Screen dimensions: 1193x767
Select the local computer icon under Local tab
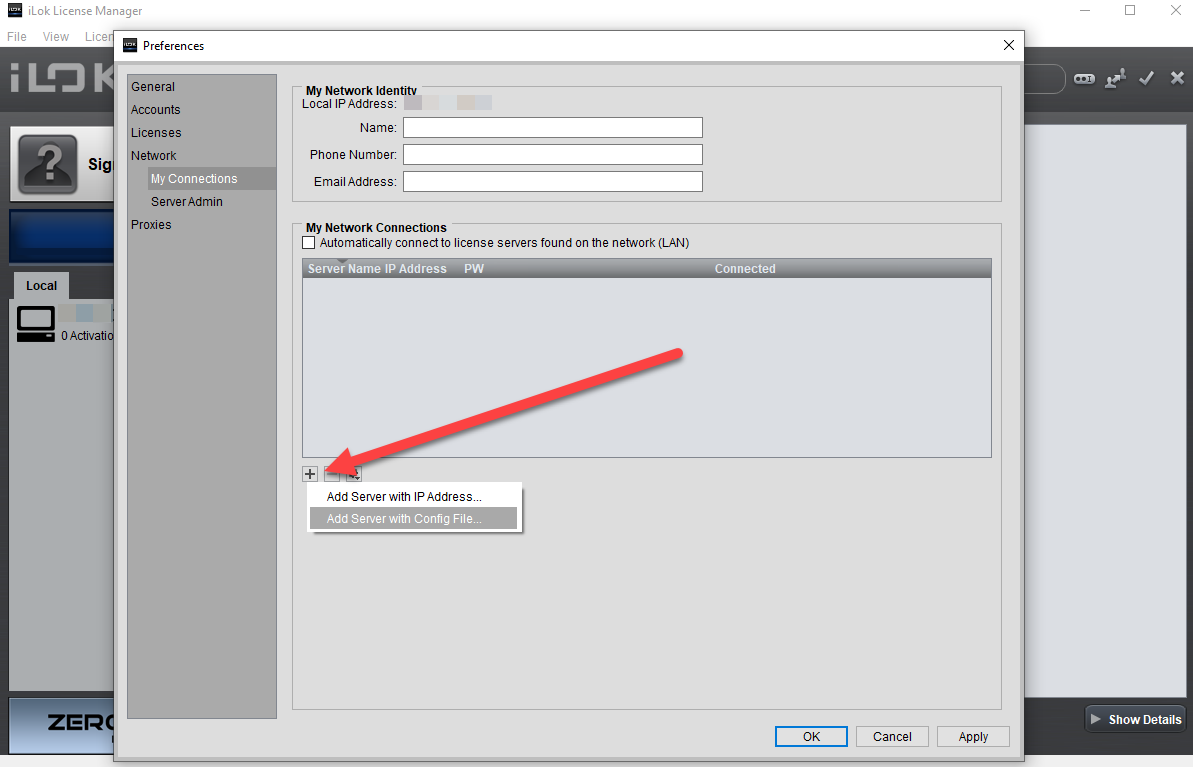(36, 324)
